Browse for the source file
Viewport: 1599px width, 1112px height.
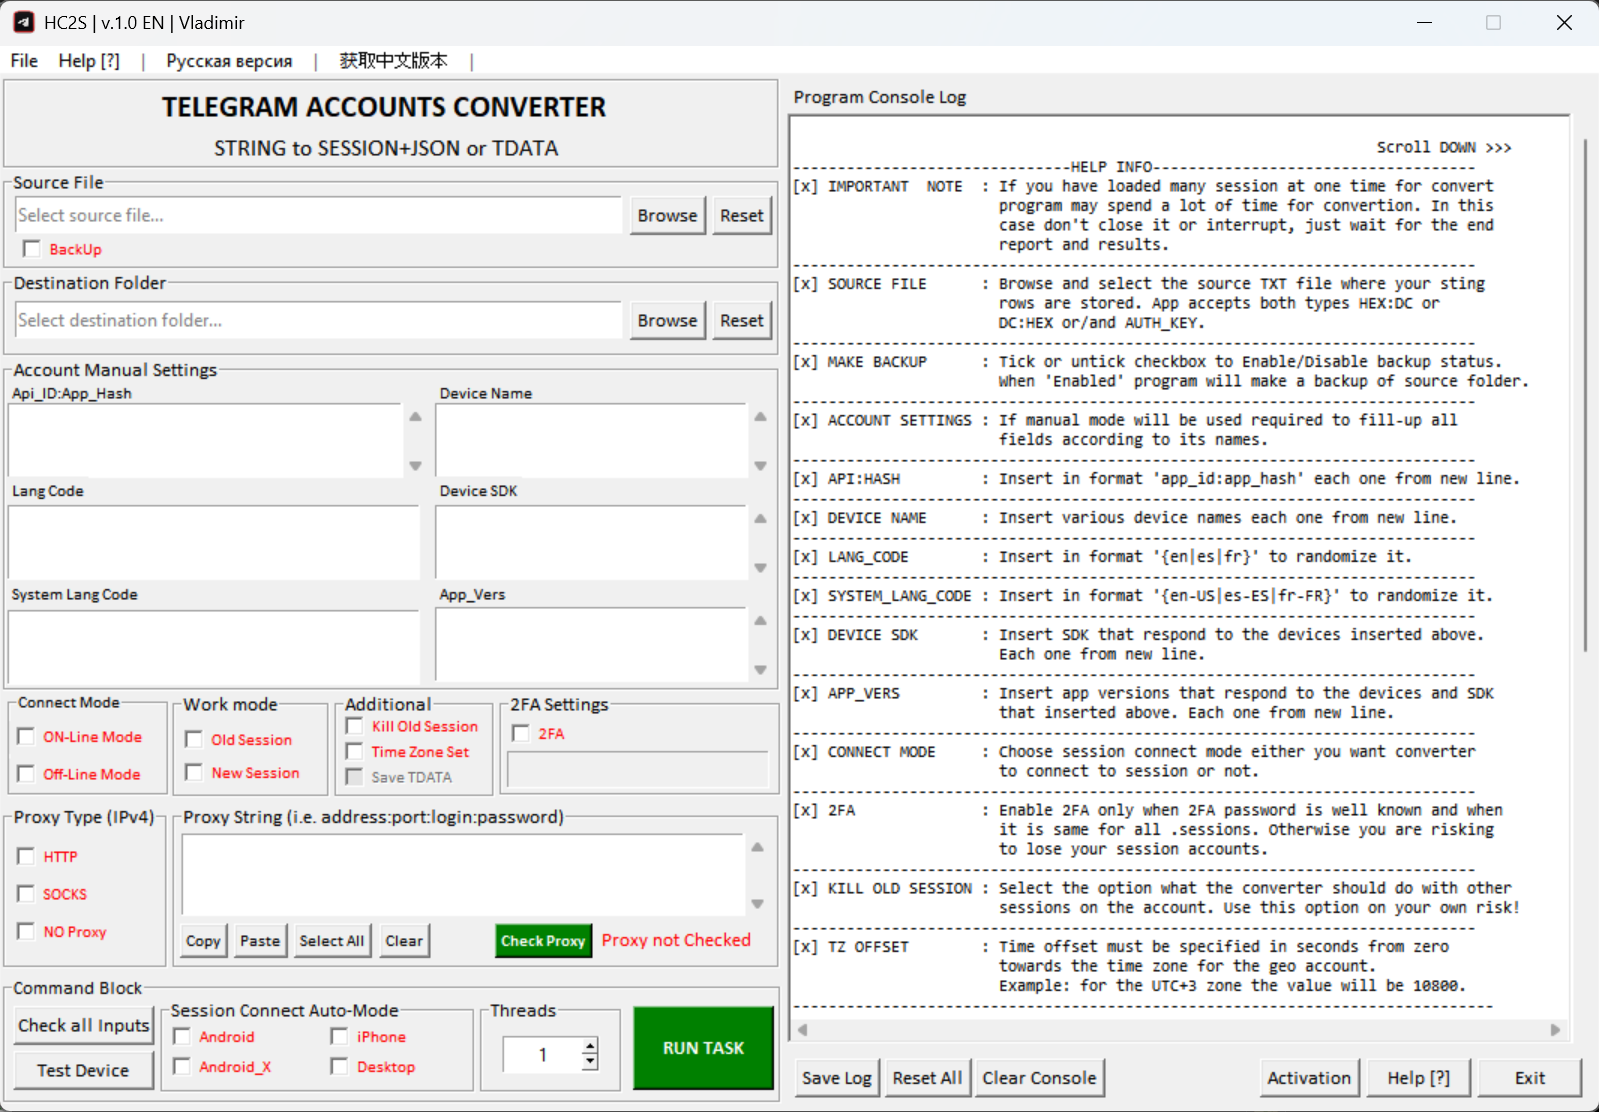tap(667, 215)
